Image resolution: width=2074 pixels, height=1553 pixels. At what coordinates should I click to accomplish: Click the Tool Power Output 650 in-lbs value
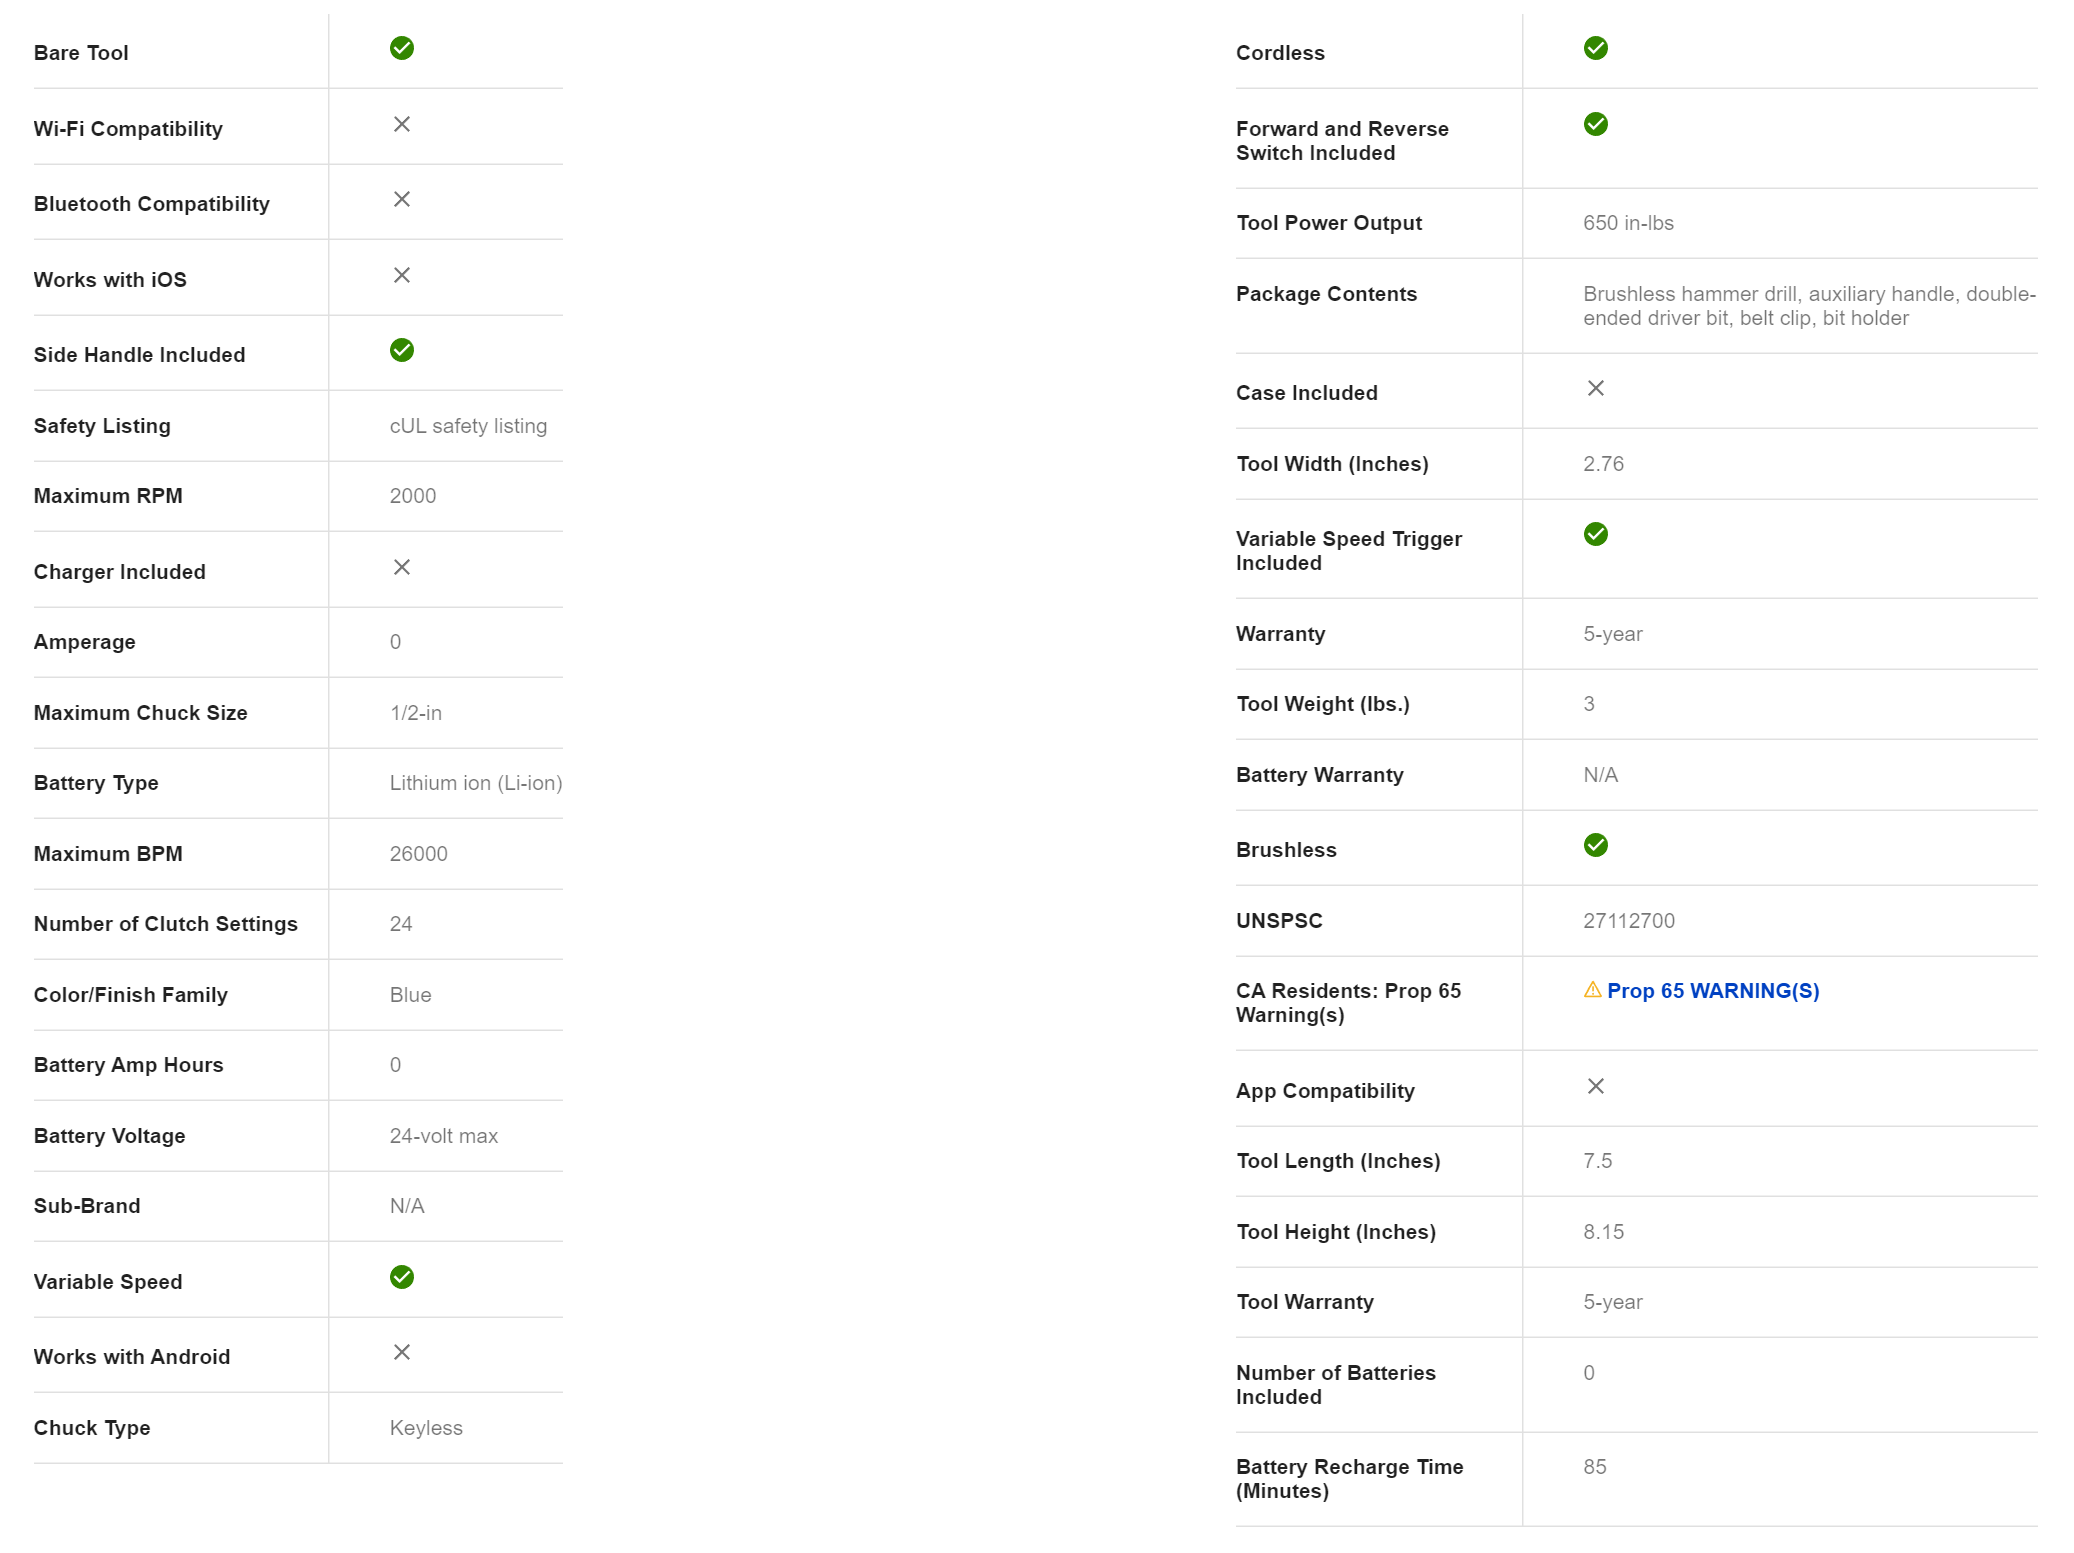click(x=1628, y=223)
